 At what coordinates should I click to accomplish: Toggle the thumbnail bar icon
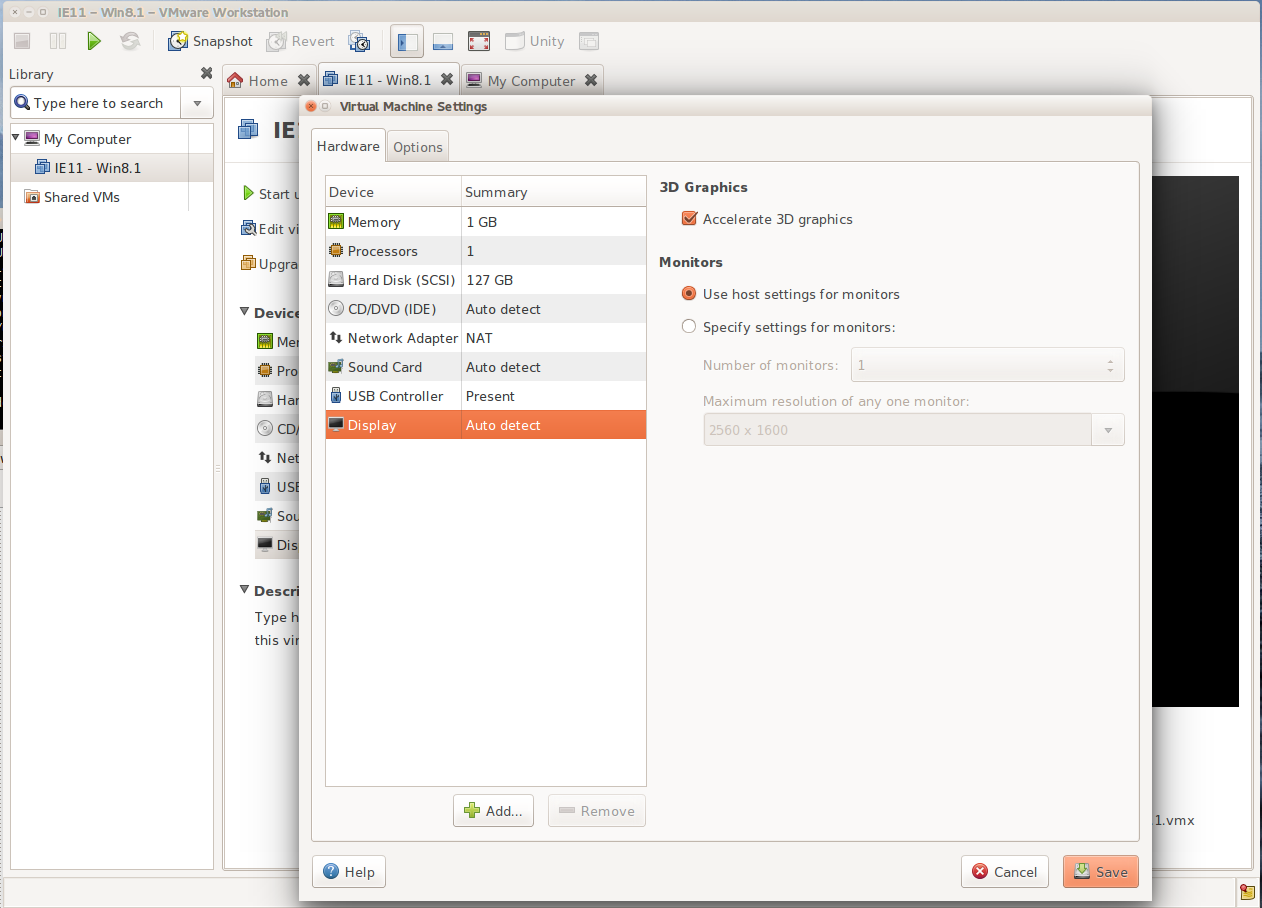443,41
